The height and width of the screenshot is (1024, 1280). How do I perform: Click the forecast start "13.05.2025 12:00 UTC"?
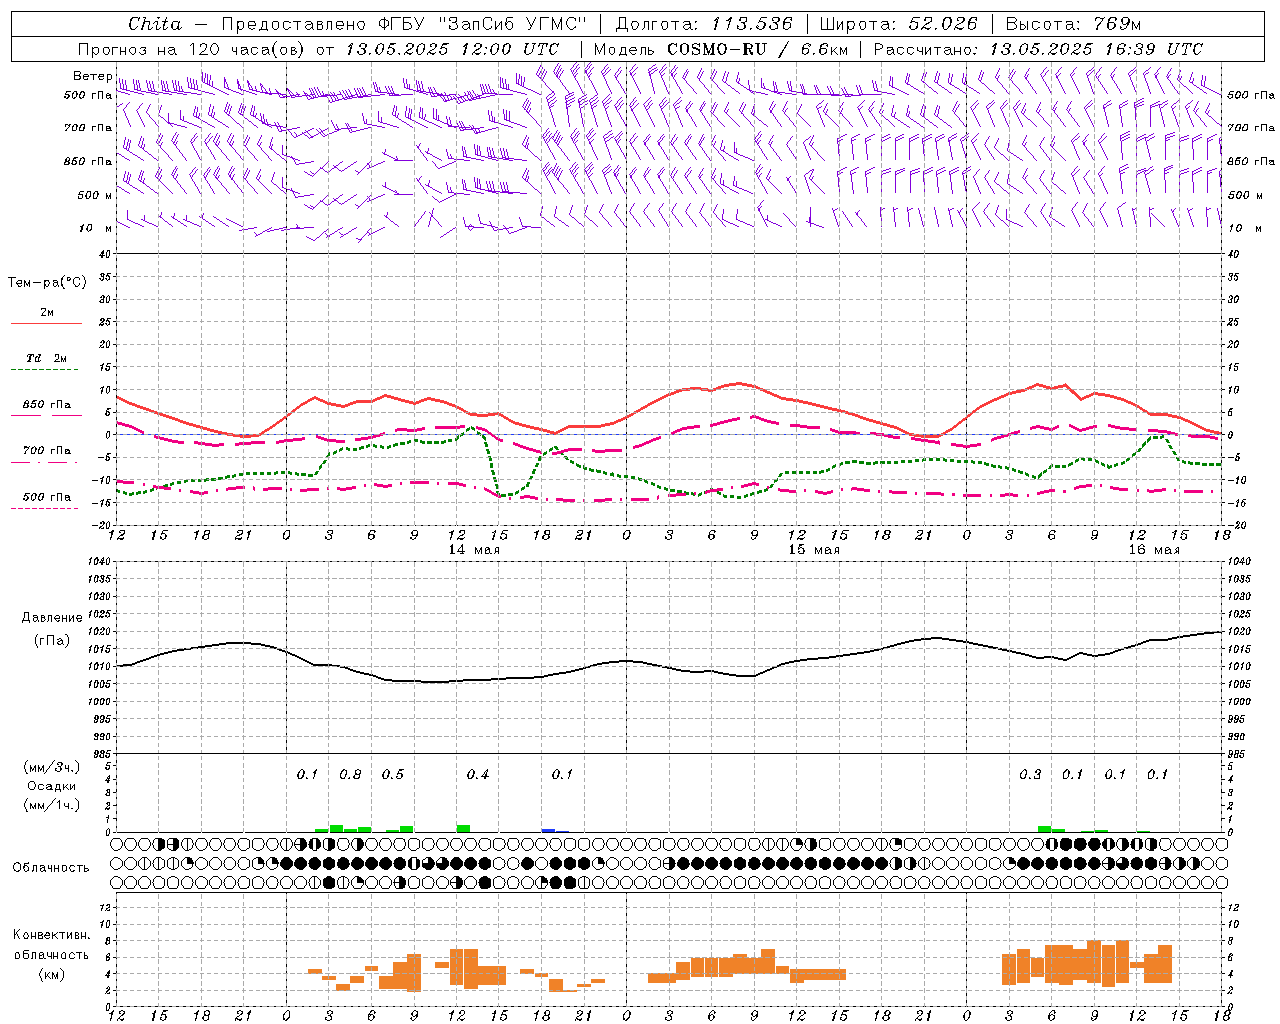coord(452,48)
